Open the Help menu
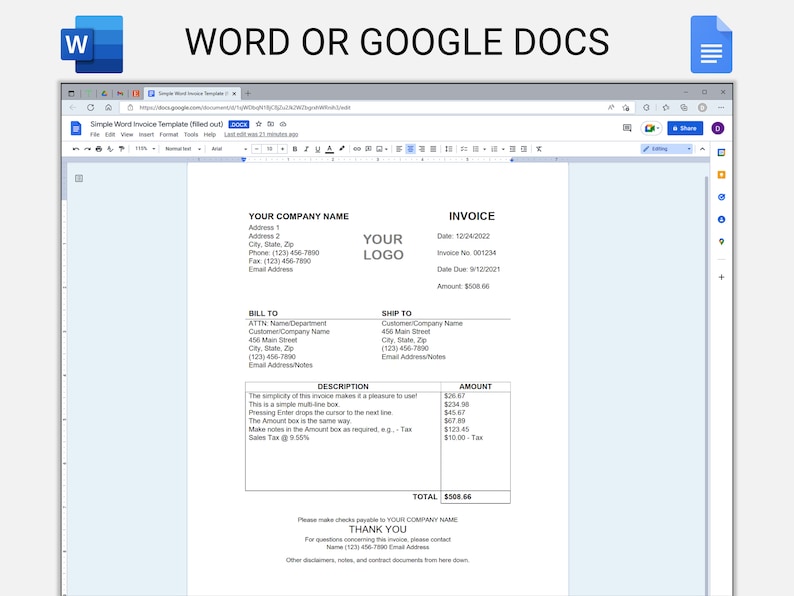The height and width of the screenshot is (596, 794). tap(210, 135)
